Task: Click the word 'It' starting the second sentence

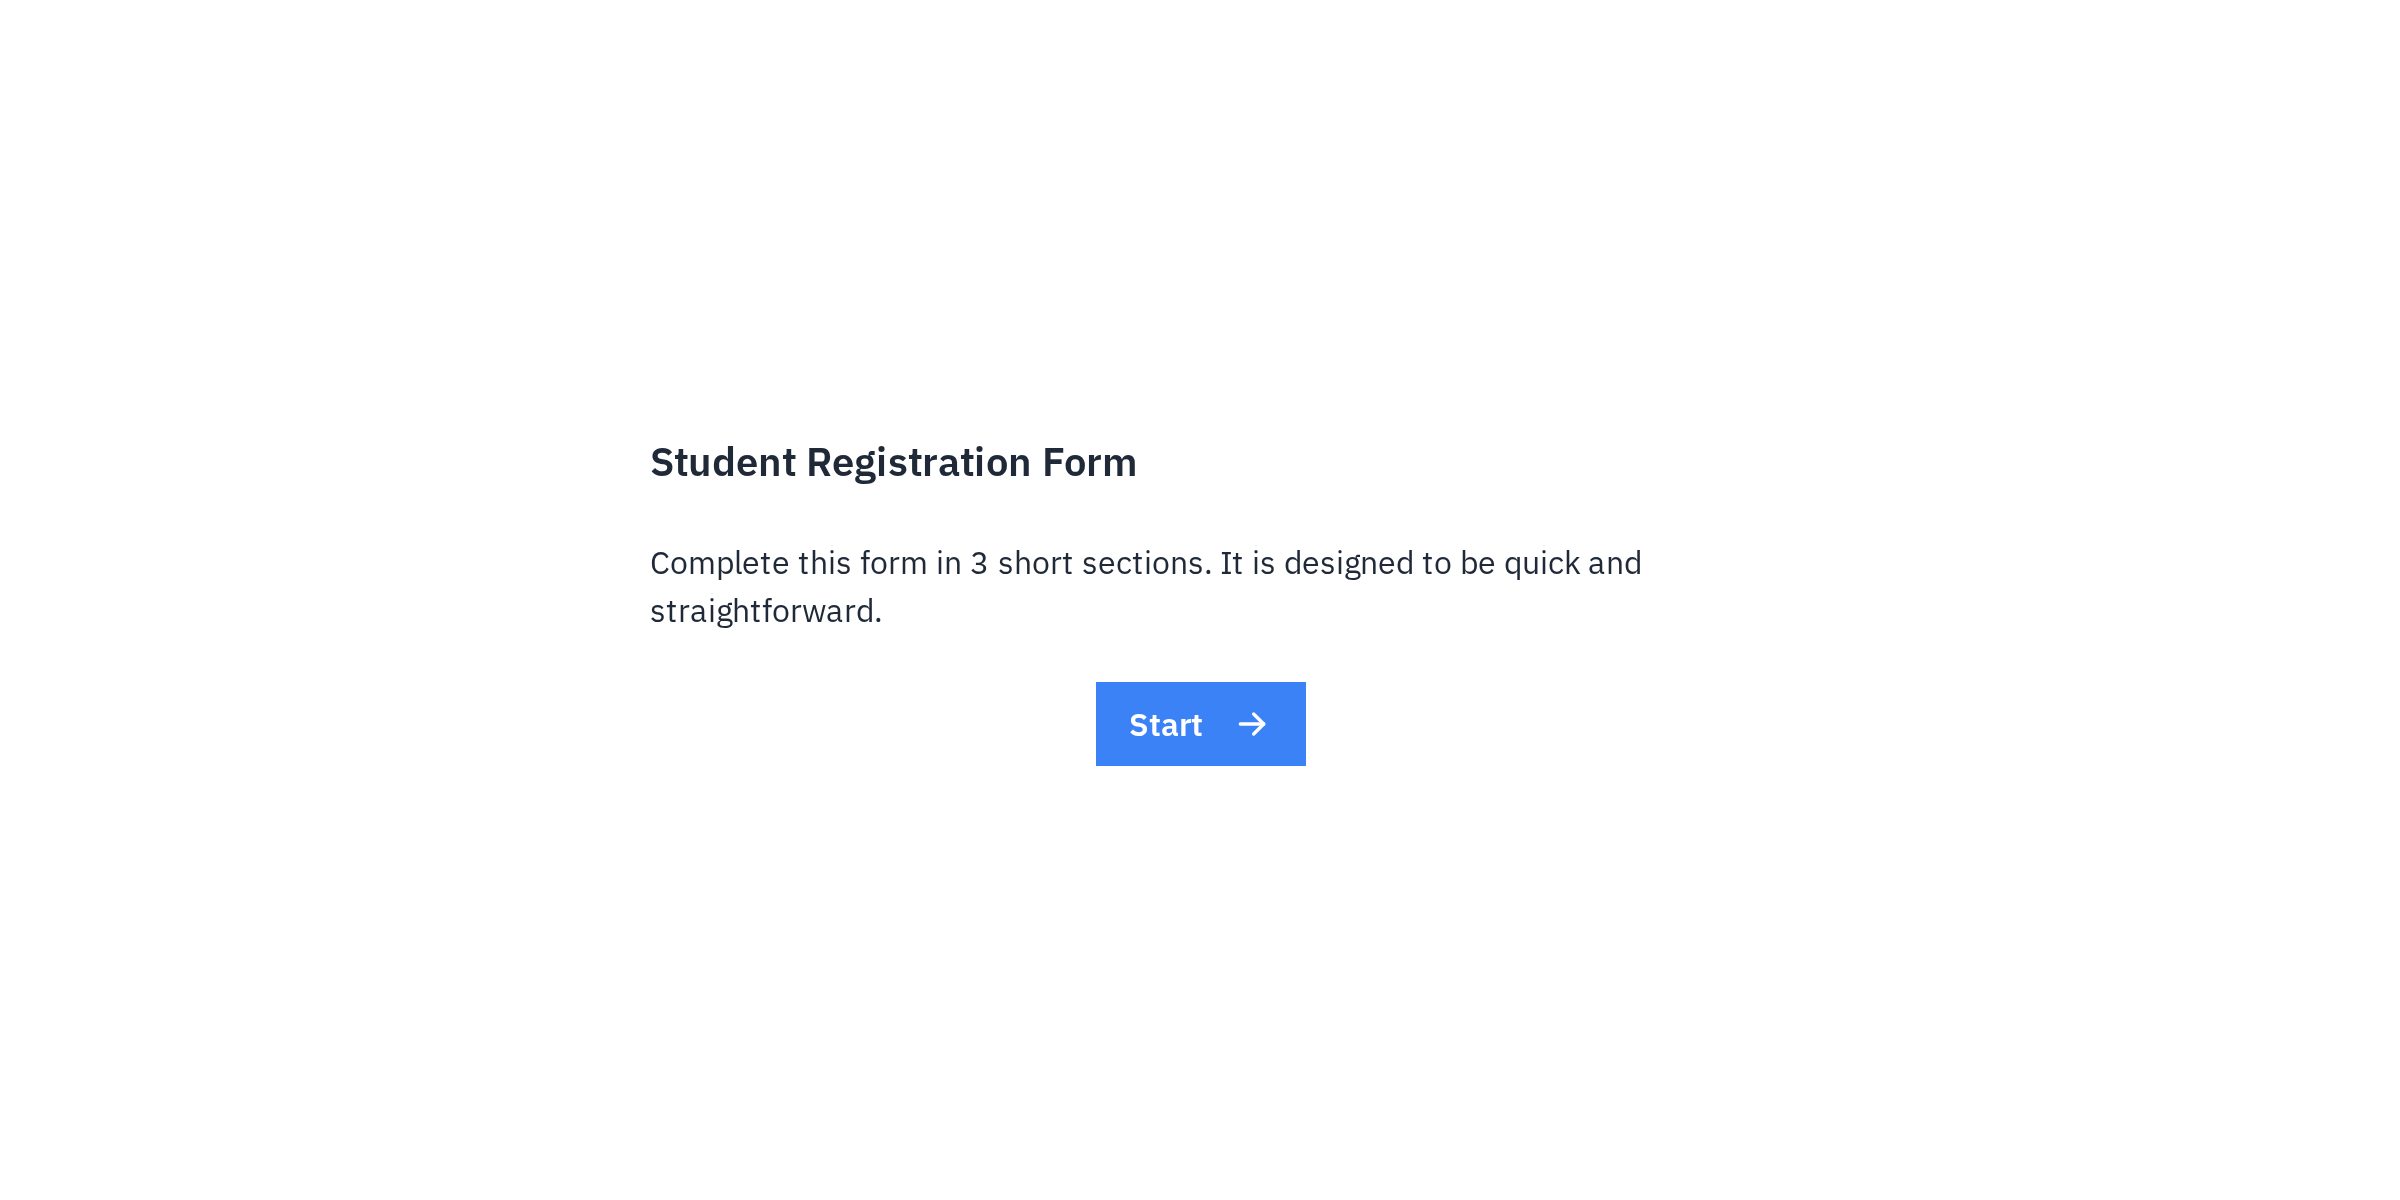Action: pos(1231,564)
